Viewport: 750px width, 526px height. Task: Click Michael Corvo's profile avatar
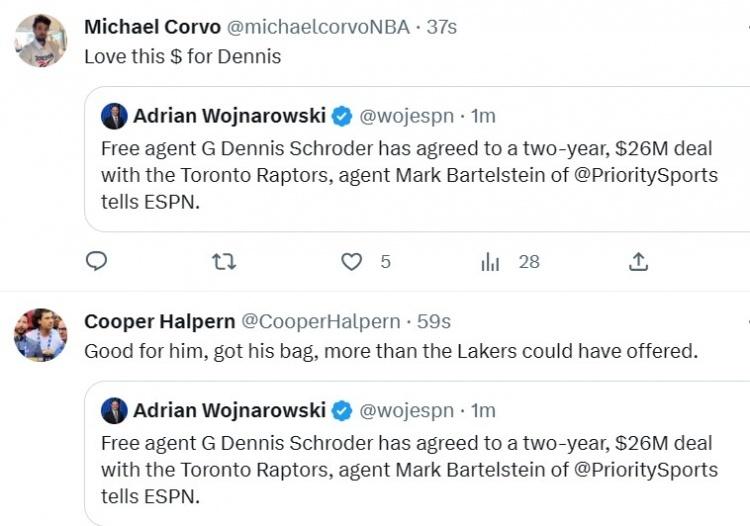click(40, 41)
